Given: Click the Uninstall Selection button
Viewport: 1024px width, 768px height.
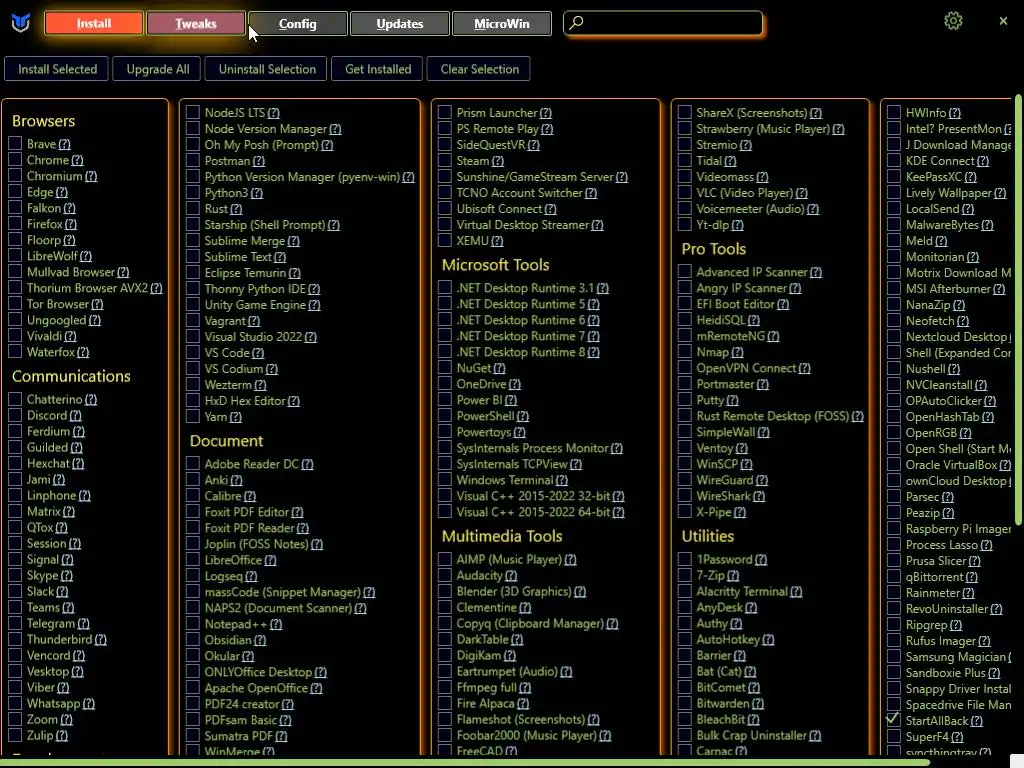Looking at the screenshot, I should coord(267,69).
